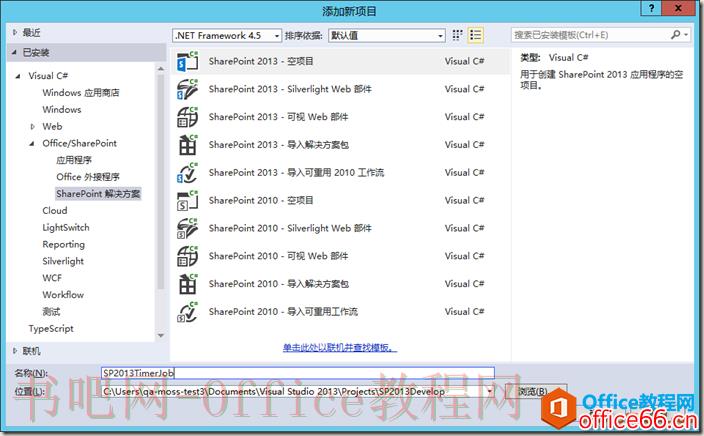Collapse the Office/SharePoint tree node
704x436 pixels.
[32, 144]
